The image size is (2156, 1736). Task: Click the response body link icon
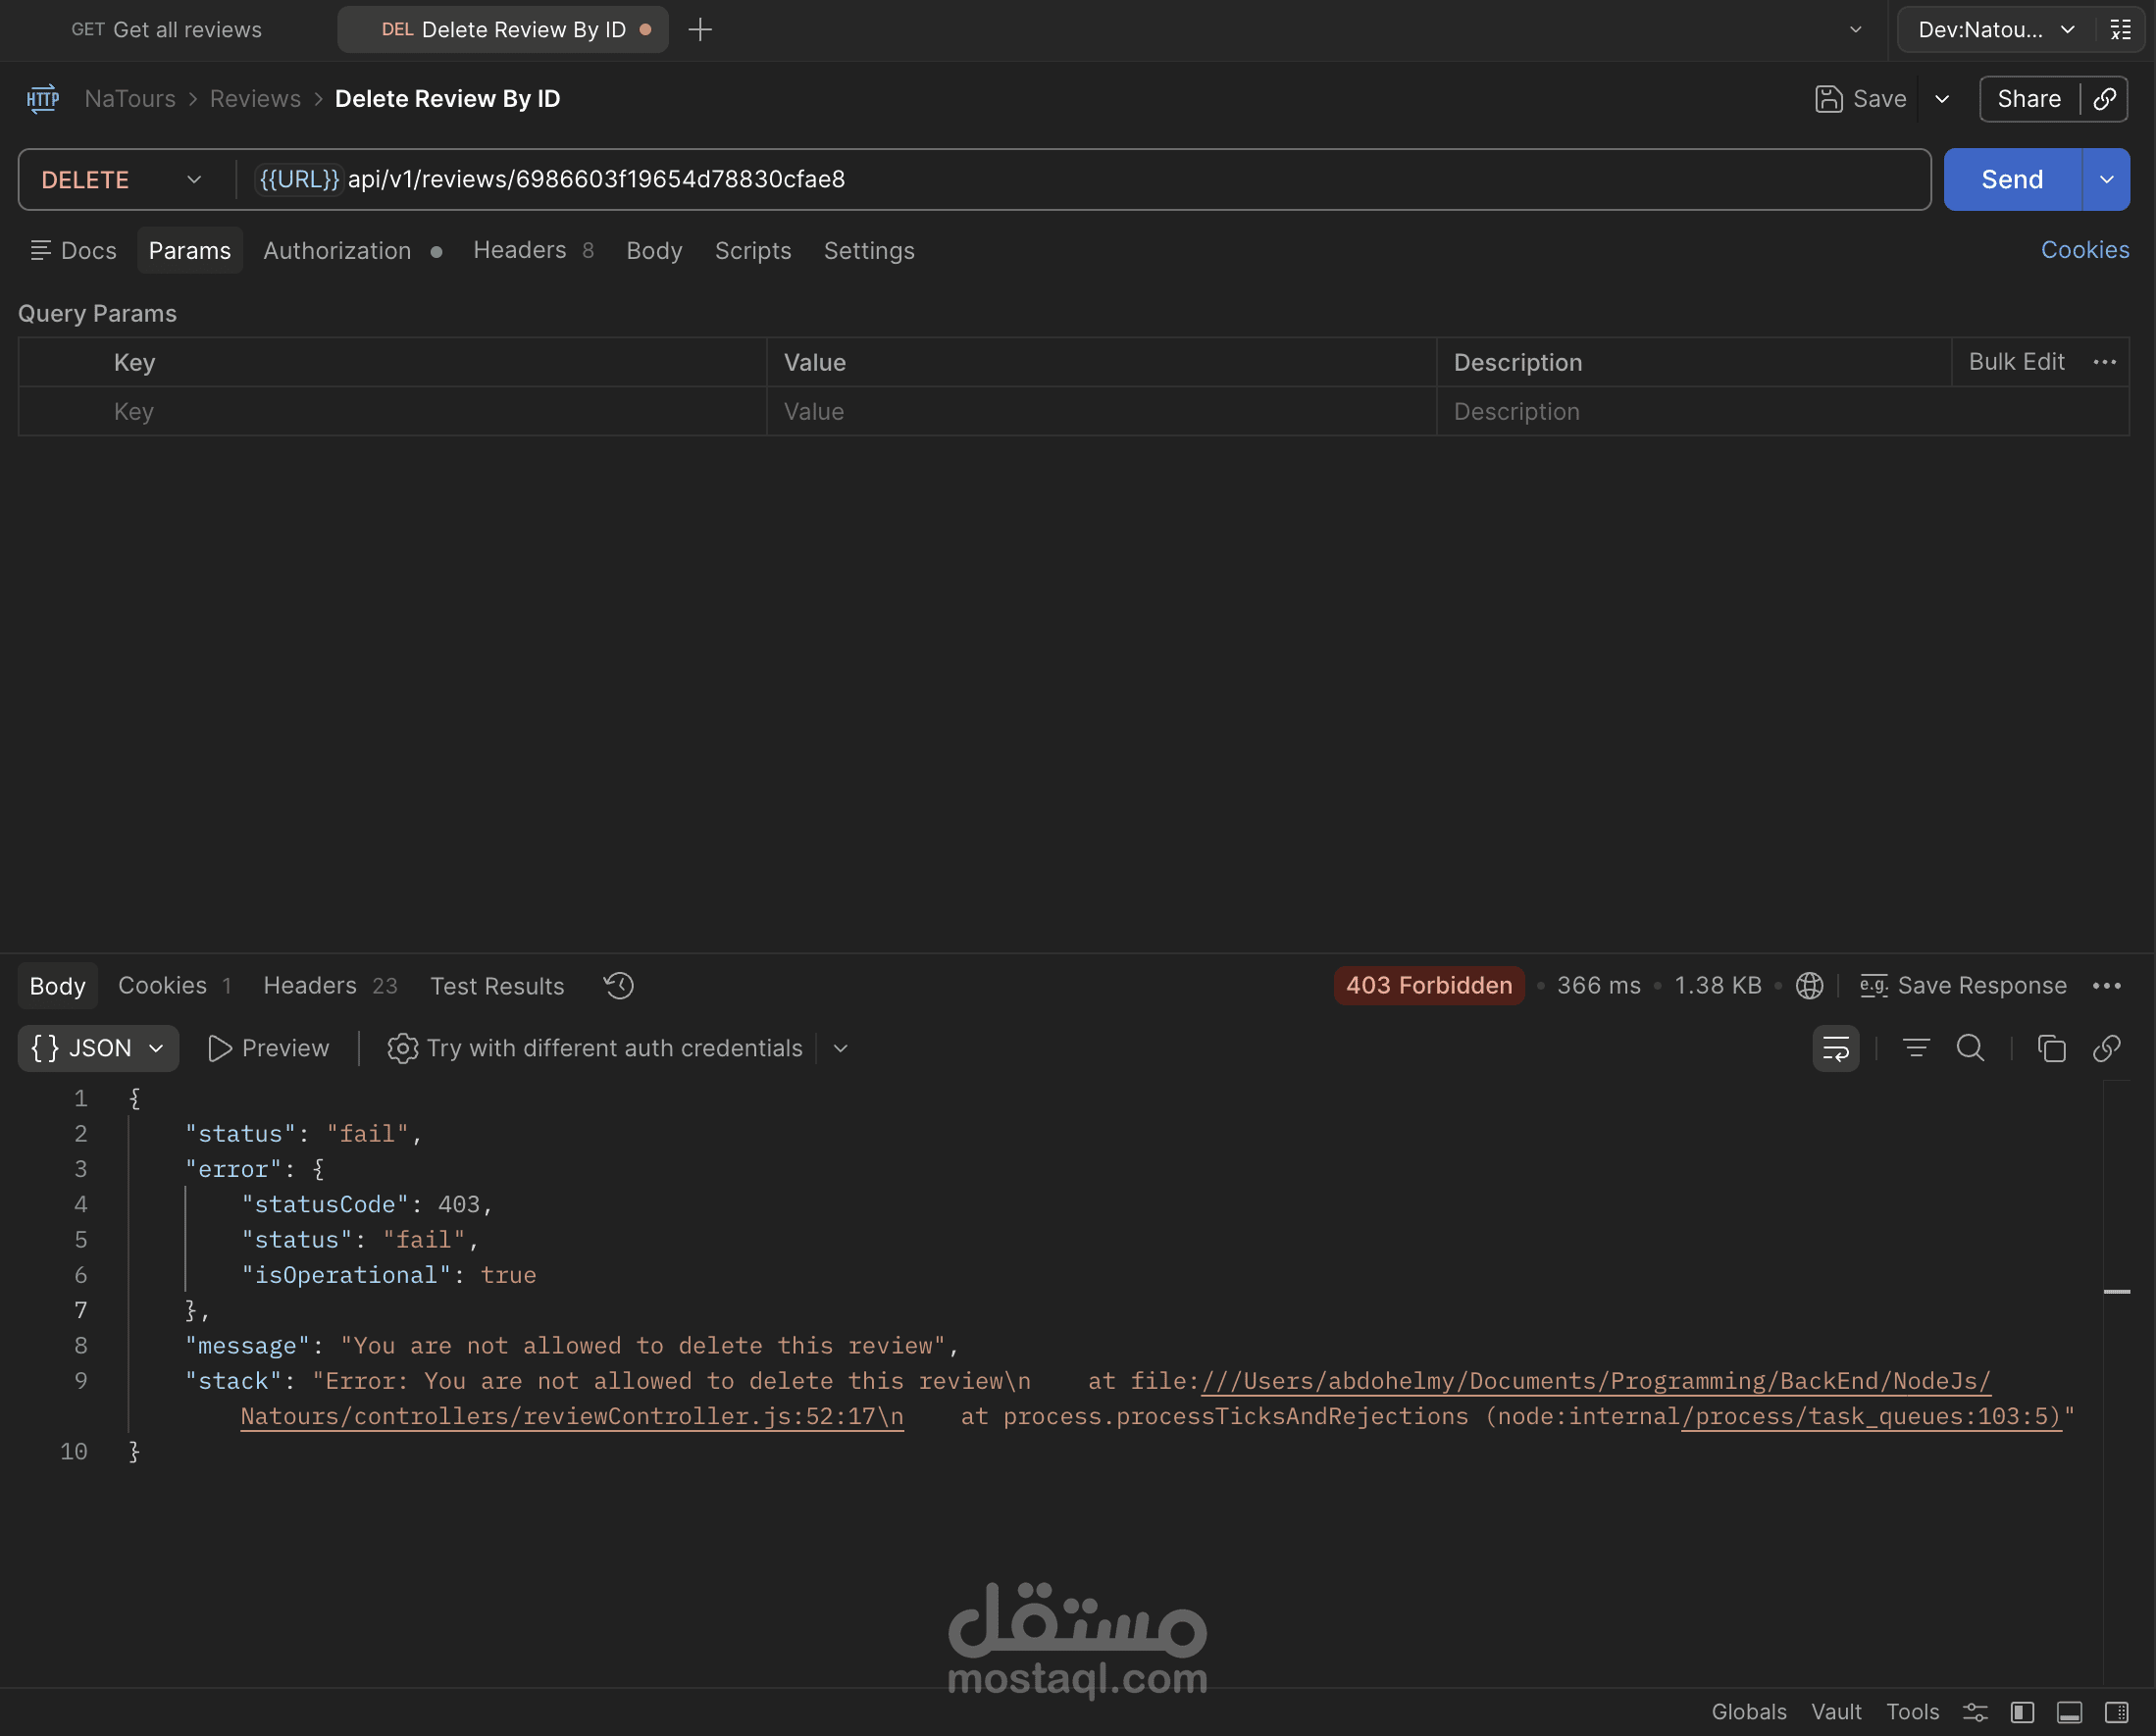coord(2106,1048)
